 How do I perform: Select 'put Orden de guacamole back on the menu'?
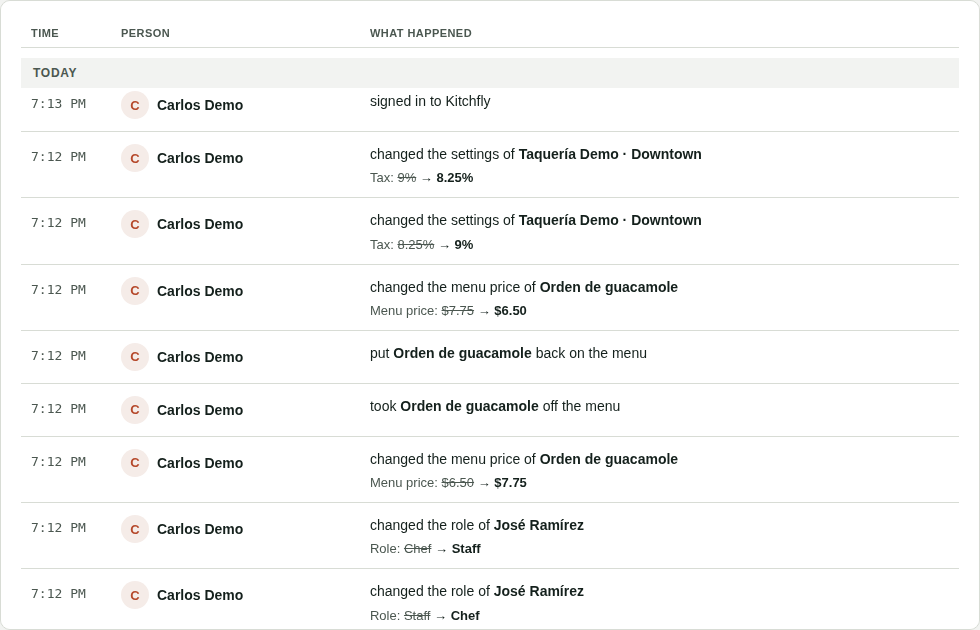coord(508,353)
